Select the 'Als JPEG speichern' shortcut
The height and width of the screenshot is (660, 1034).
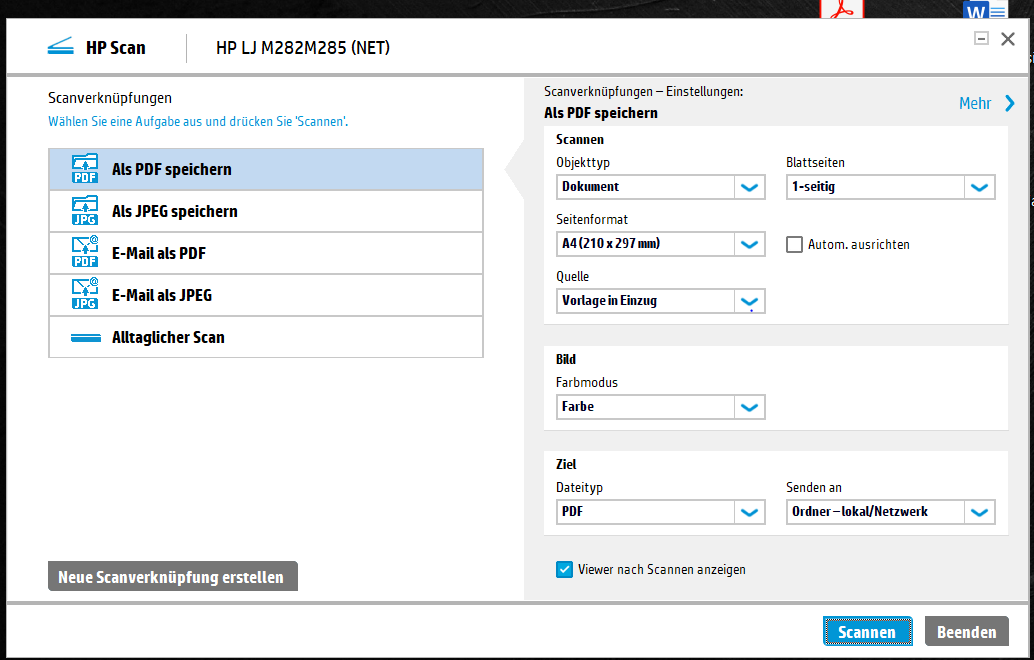[x=266, y=211]
